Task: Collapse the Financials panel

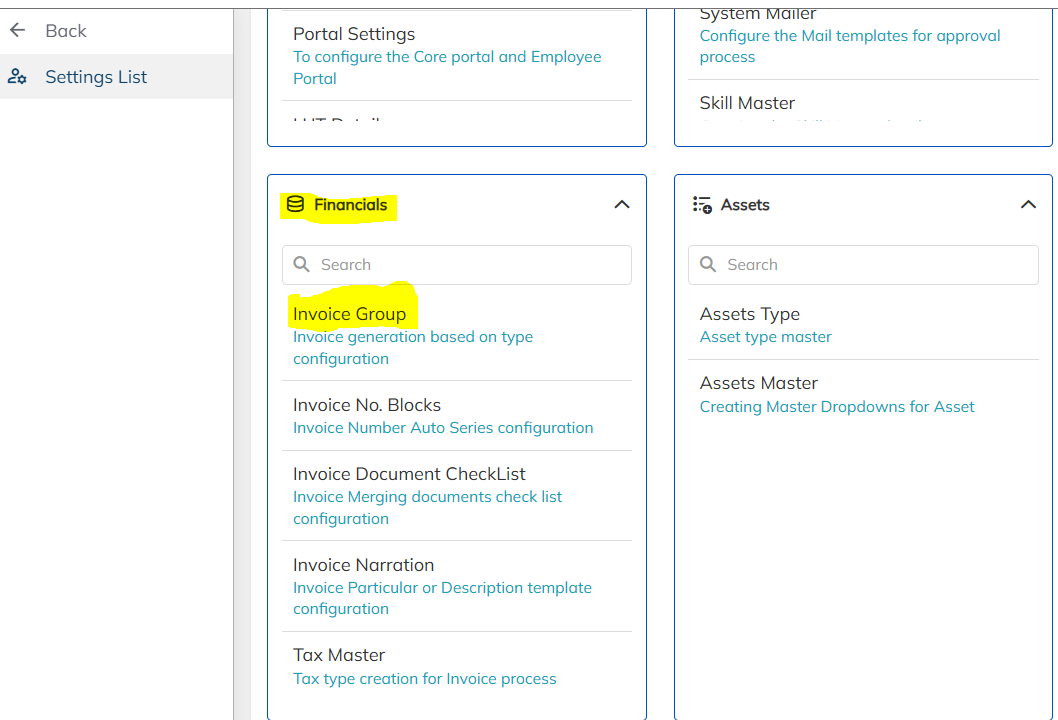Action: [621, 205]
